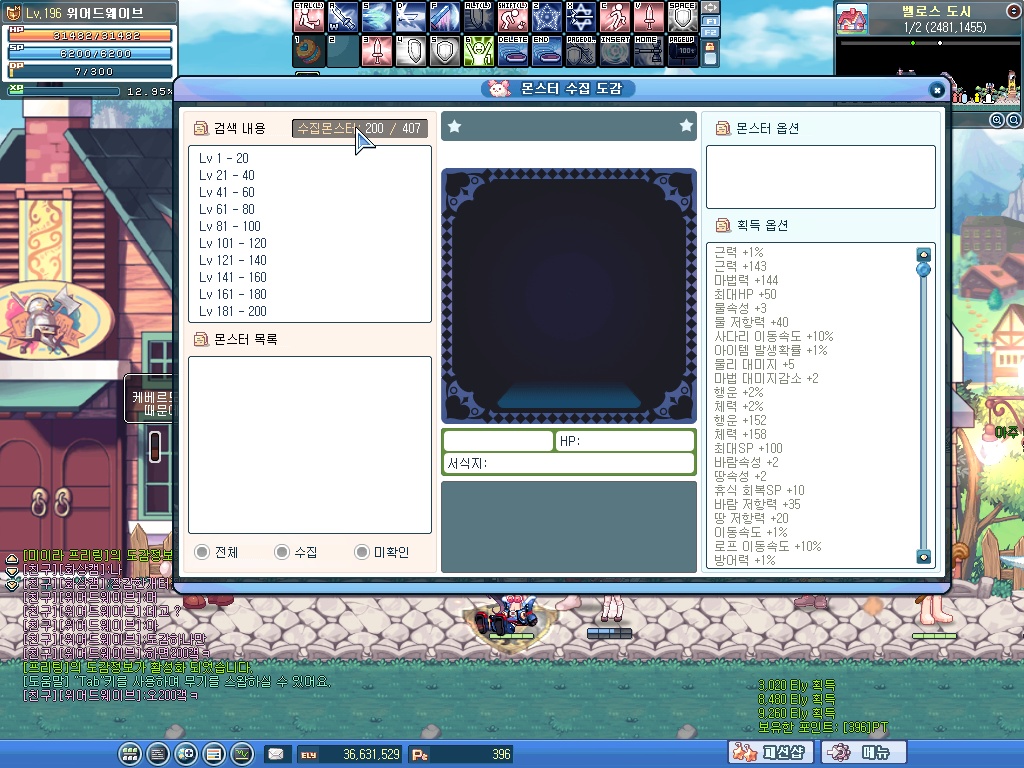This screenshot has width=1024, height=768.
Task: Click first round icon in bottom toolbar
Action: pos(129,753)
